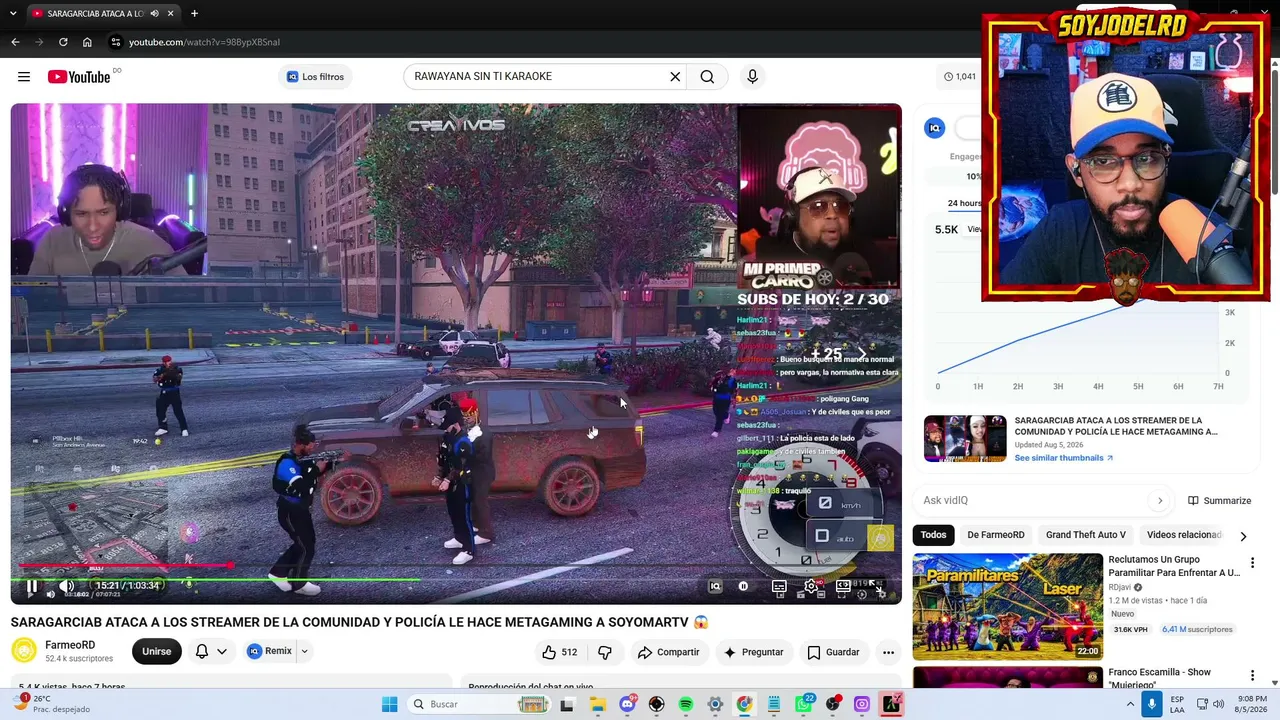
Task: Open the FarmeoRD channel avatar
Action: 24,651
